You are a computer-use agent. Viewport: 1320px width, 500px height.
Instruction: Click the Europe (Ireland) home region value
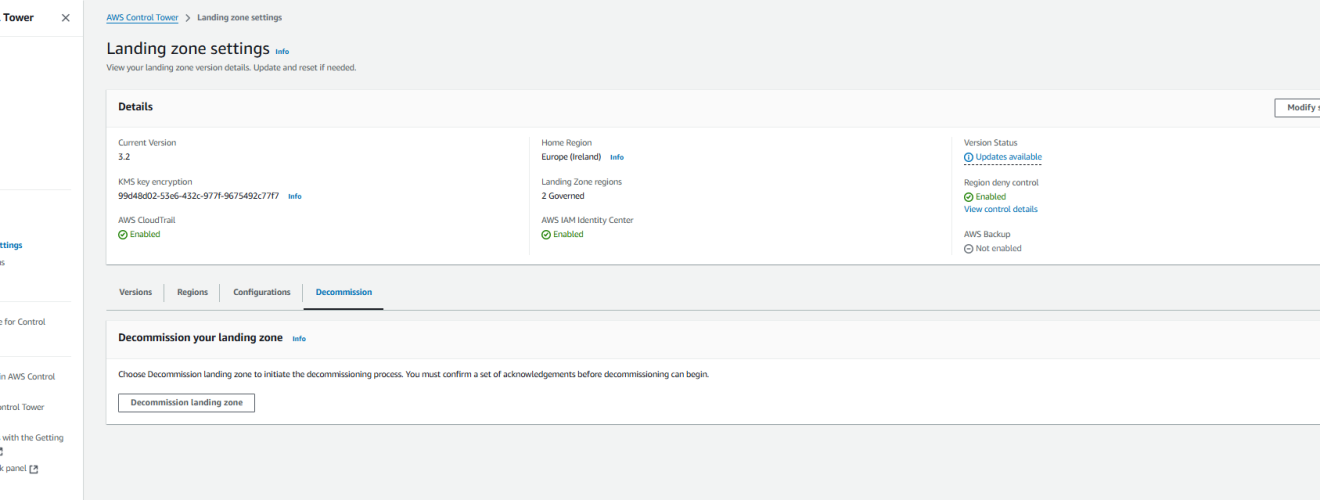point(572,157)
